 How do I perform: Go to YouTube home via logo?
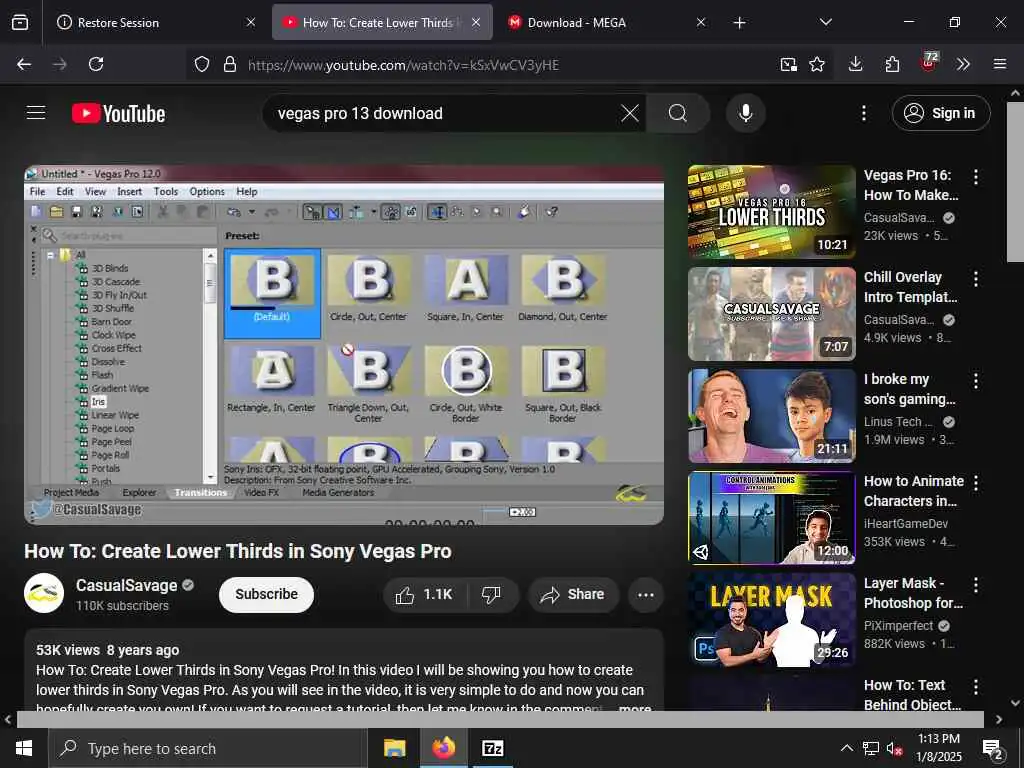click(x=118, y=114)
